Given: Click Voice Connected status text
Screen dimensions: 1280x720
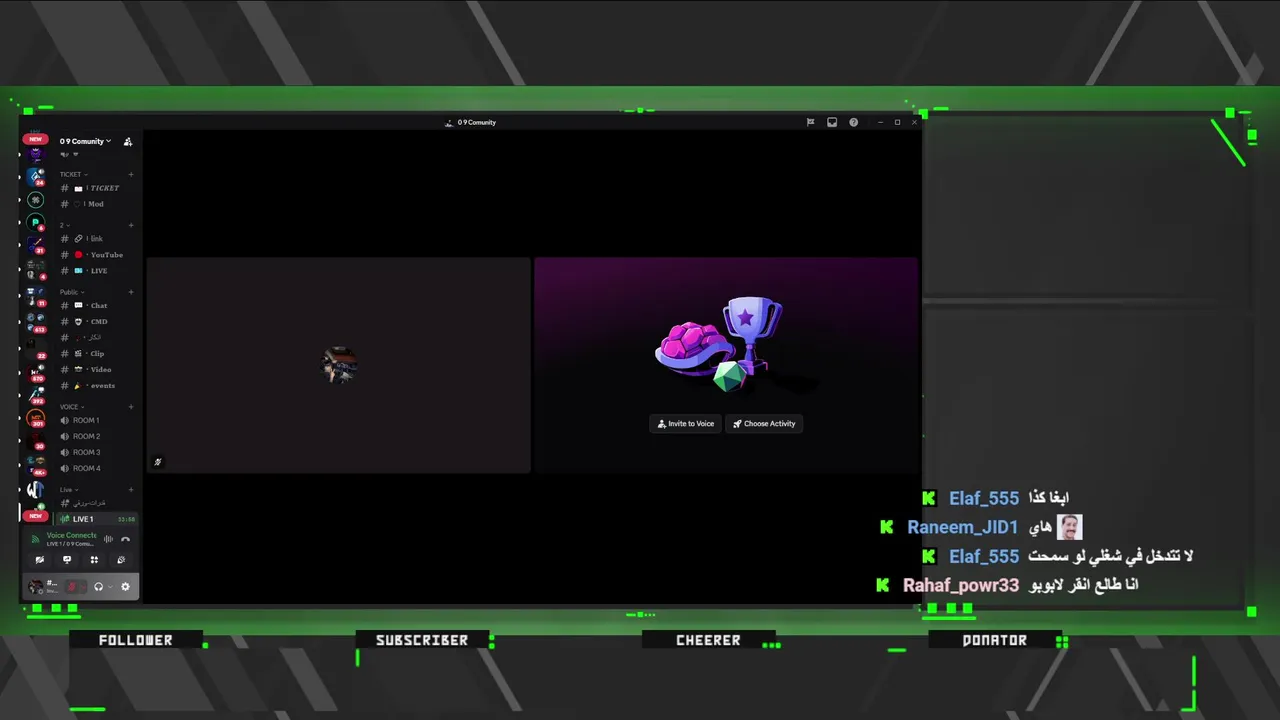Looking at the screenshot, I should [71, 535].
